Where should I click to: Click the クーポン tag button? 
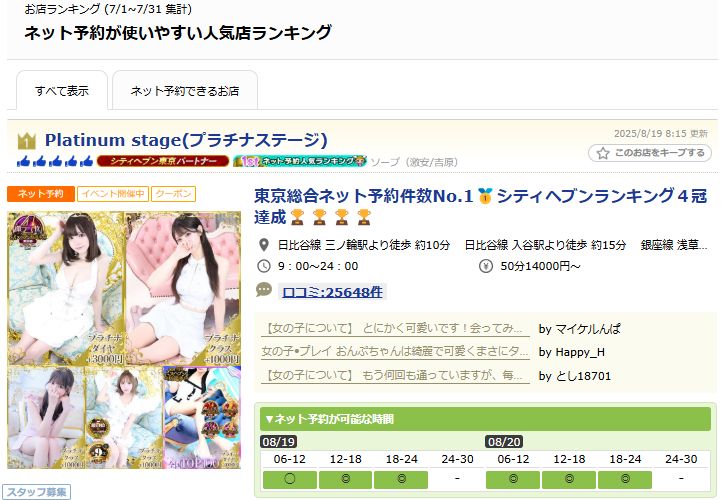coord(173,194)
